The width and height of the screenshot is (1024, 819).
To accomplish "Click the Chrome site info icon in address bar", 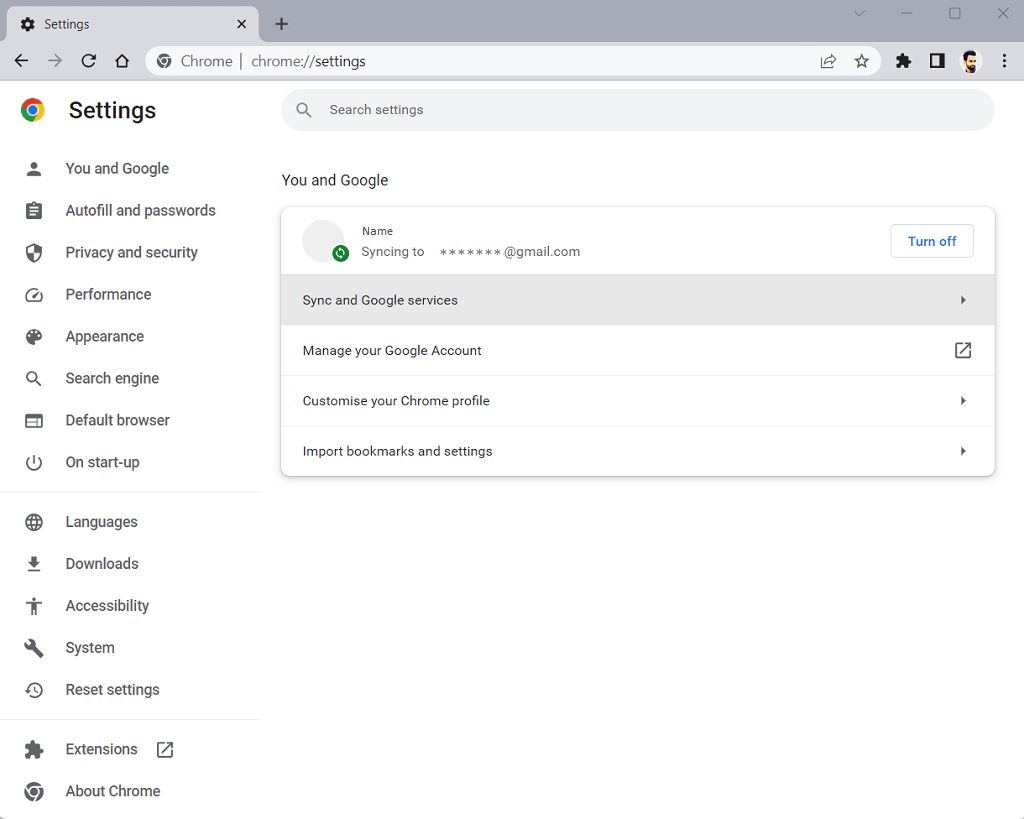I will pos(165,61).
